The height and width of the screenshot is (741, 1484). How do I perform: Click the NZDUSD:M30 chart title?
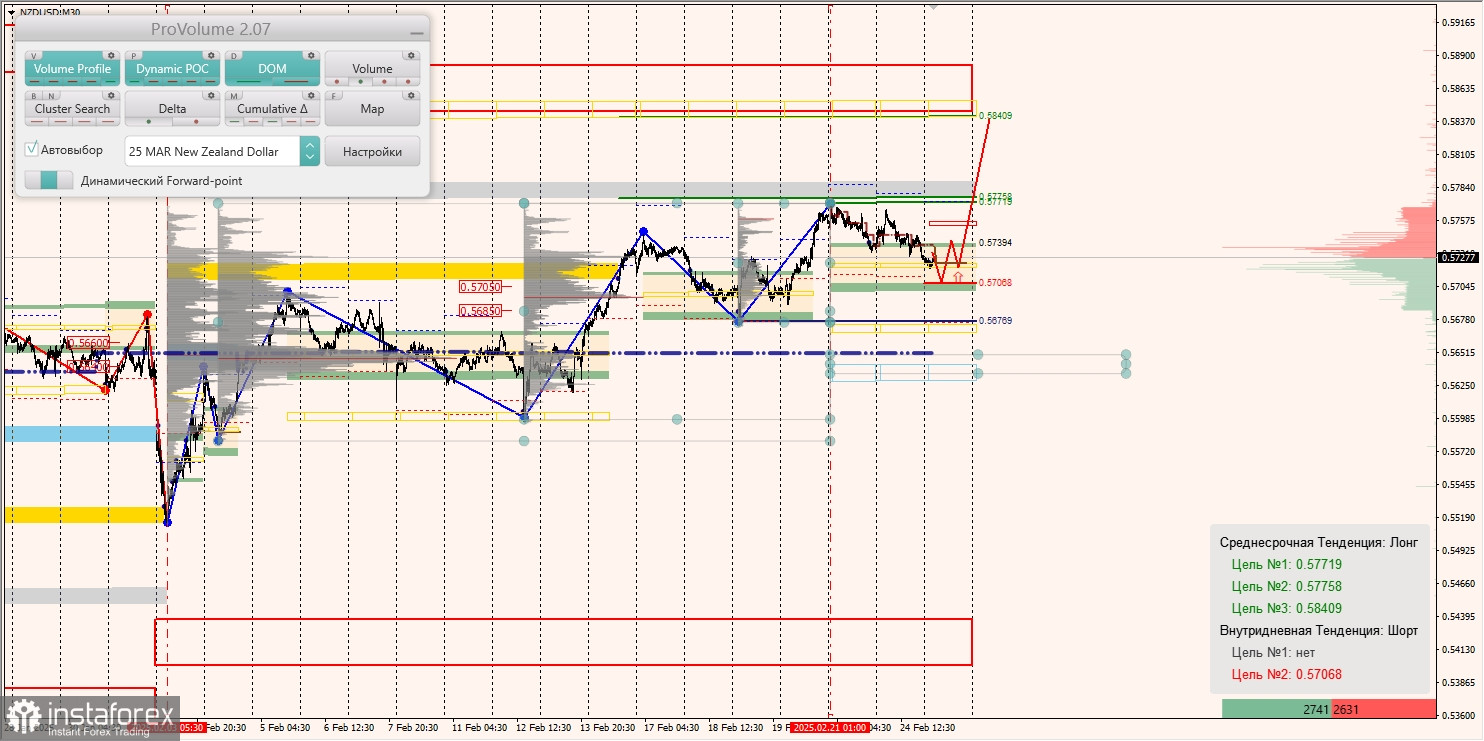point(50,12)
